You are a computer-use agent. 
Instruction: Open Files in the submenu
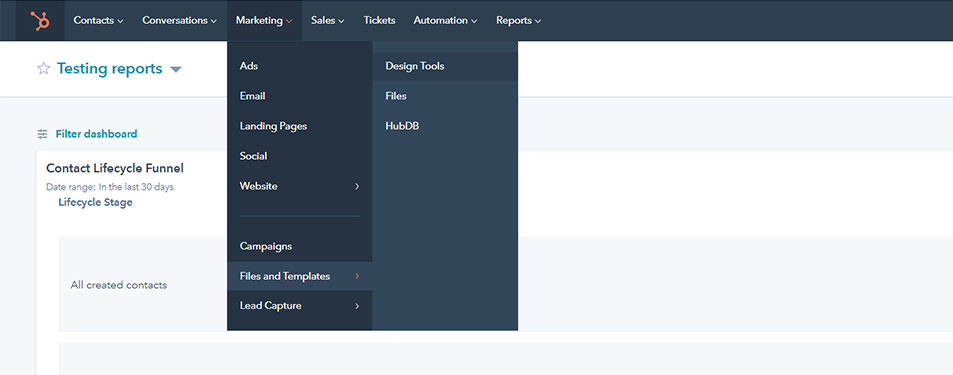[445, 96]
